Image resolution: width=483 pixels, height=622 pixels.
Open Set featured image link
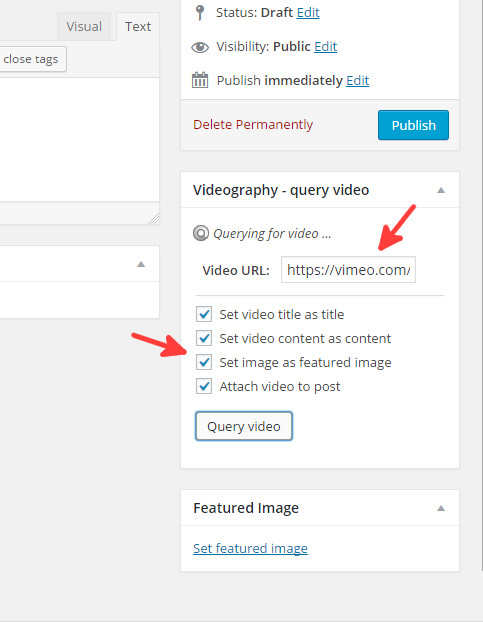[250, 548]
